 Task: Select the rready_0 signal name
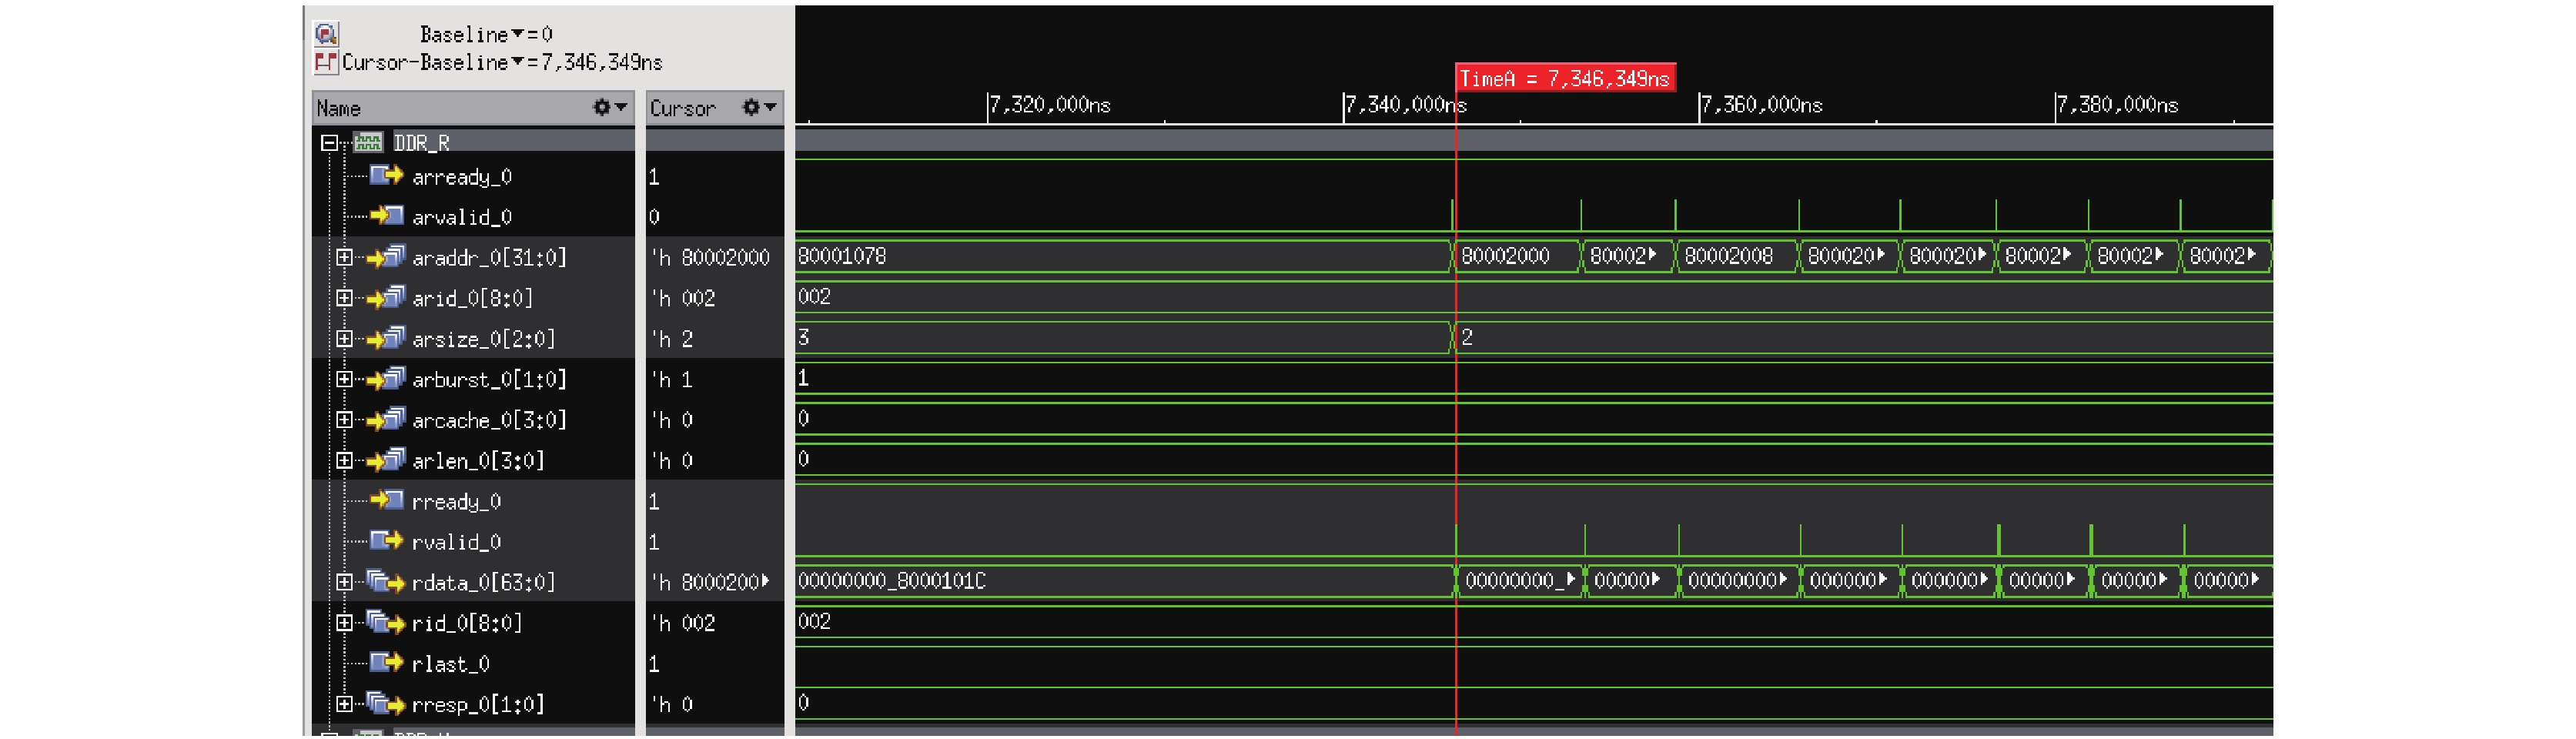tap(457, 501)
